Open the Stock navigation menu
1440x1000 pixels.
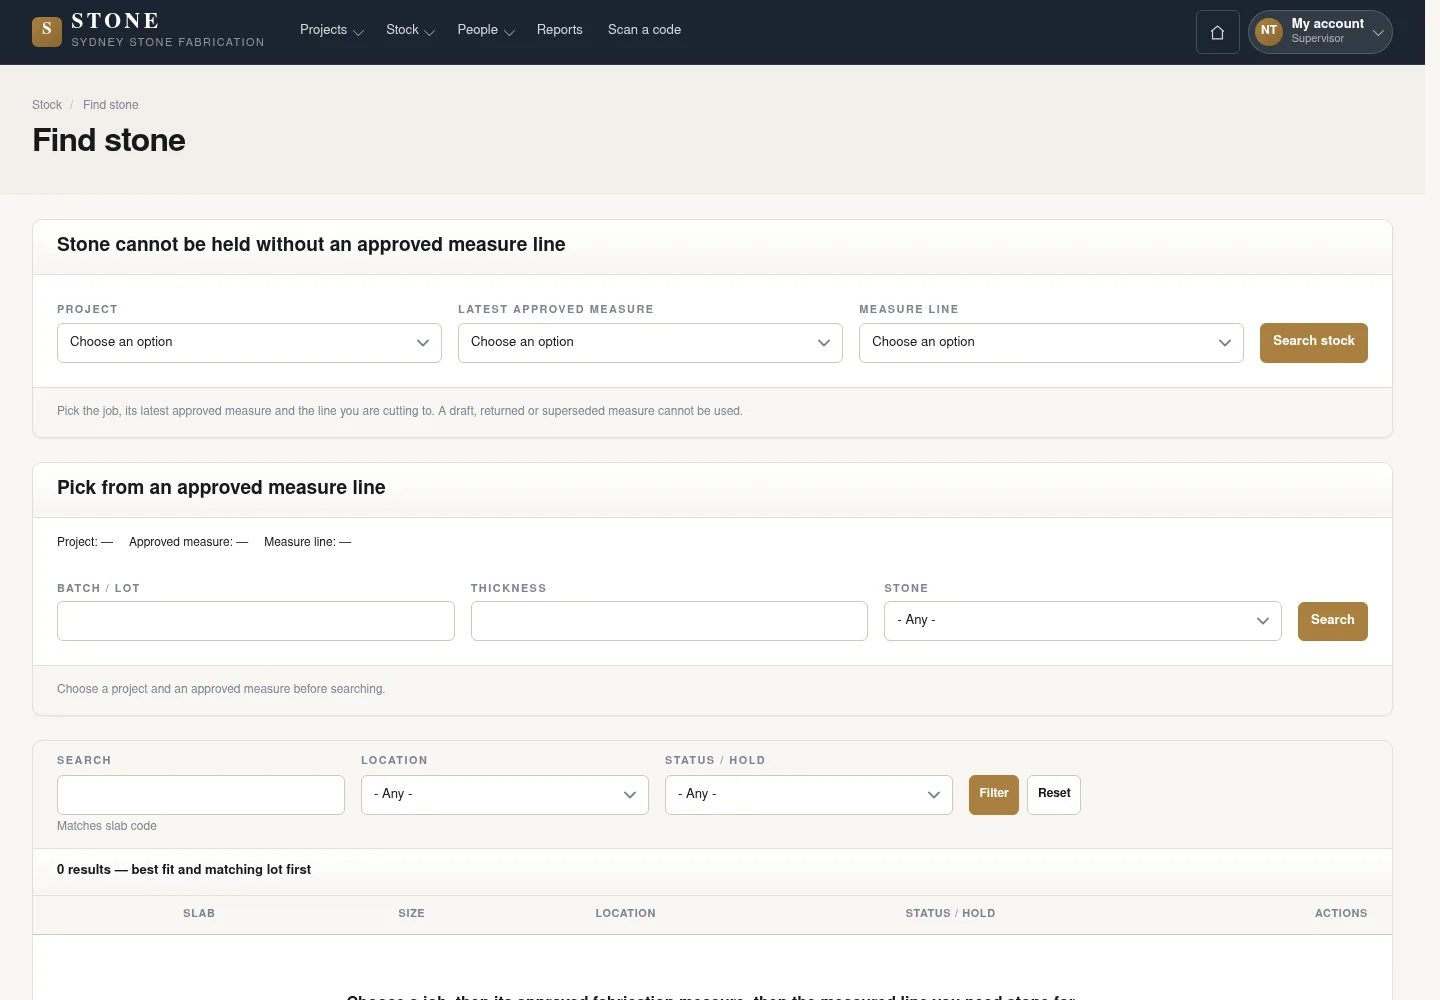(410, 30)
